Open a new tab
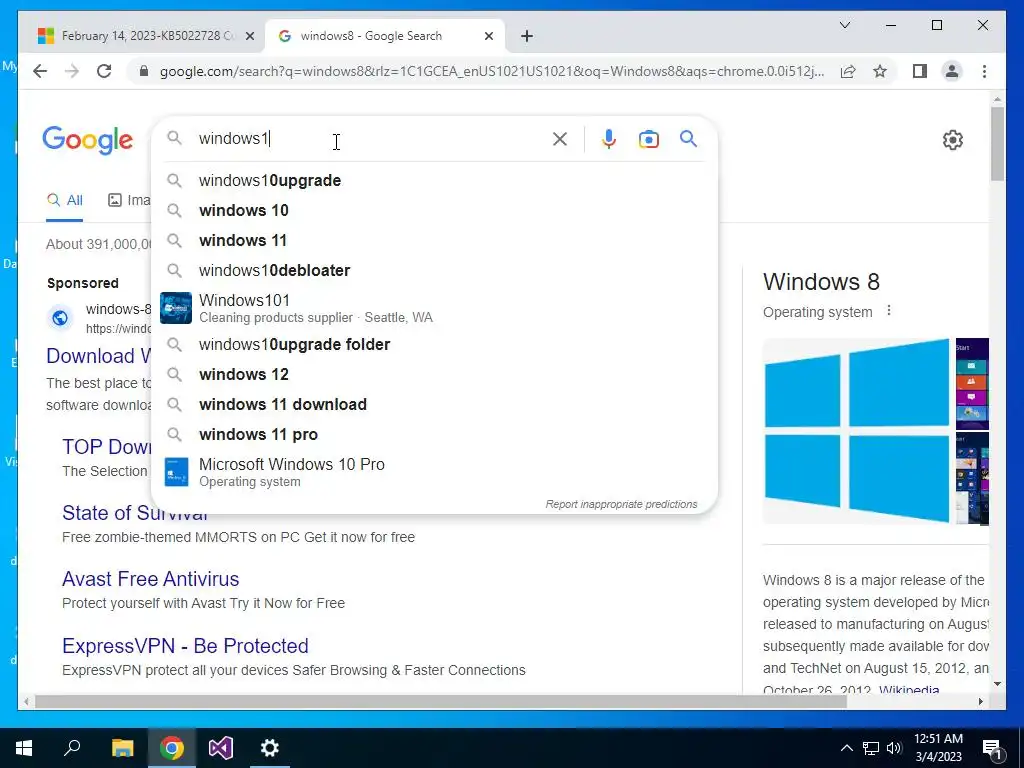 click(x=527, y=36)
